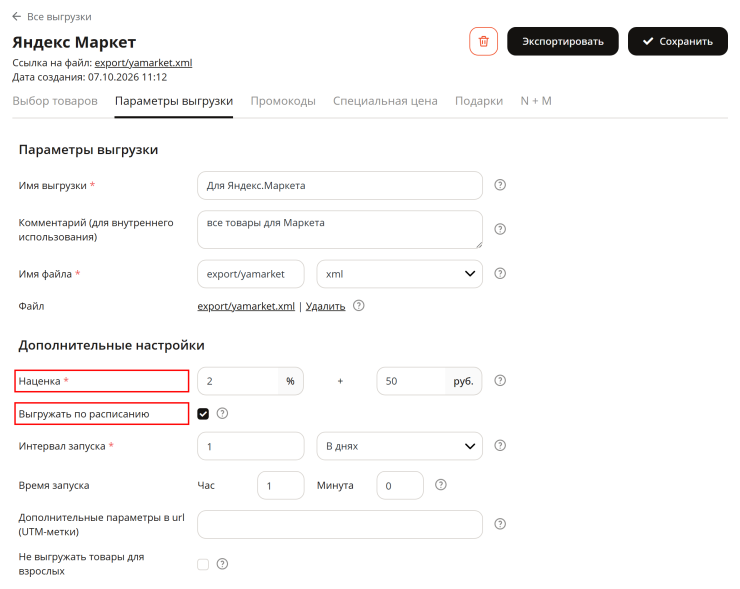This screenshot has width=740, height=589.
Task: Open the Промокоды tab
Action: point(283,101)
